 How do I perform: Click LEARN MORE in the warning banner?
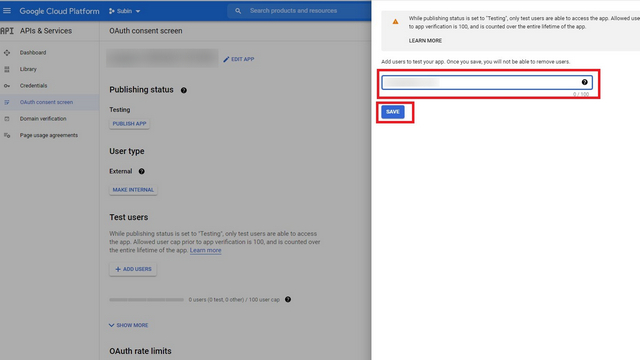coord(425,41)
